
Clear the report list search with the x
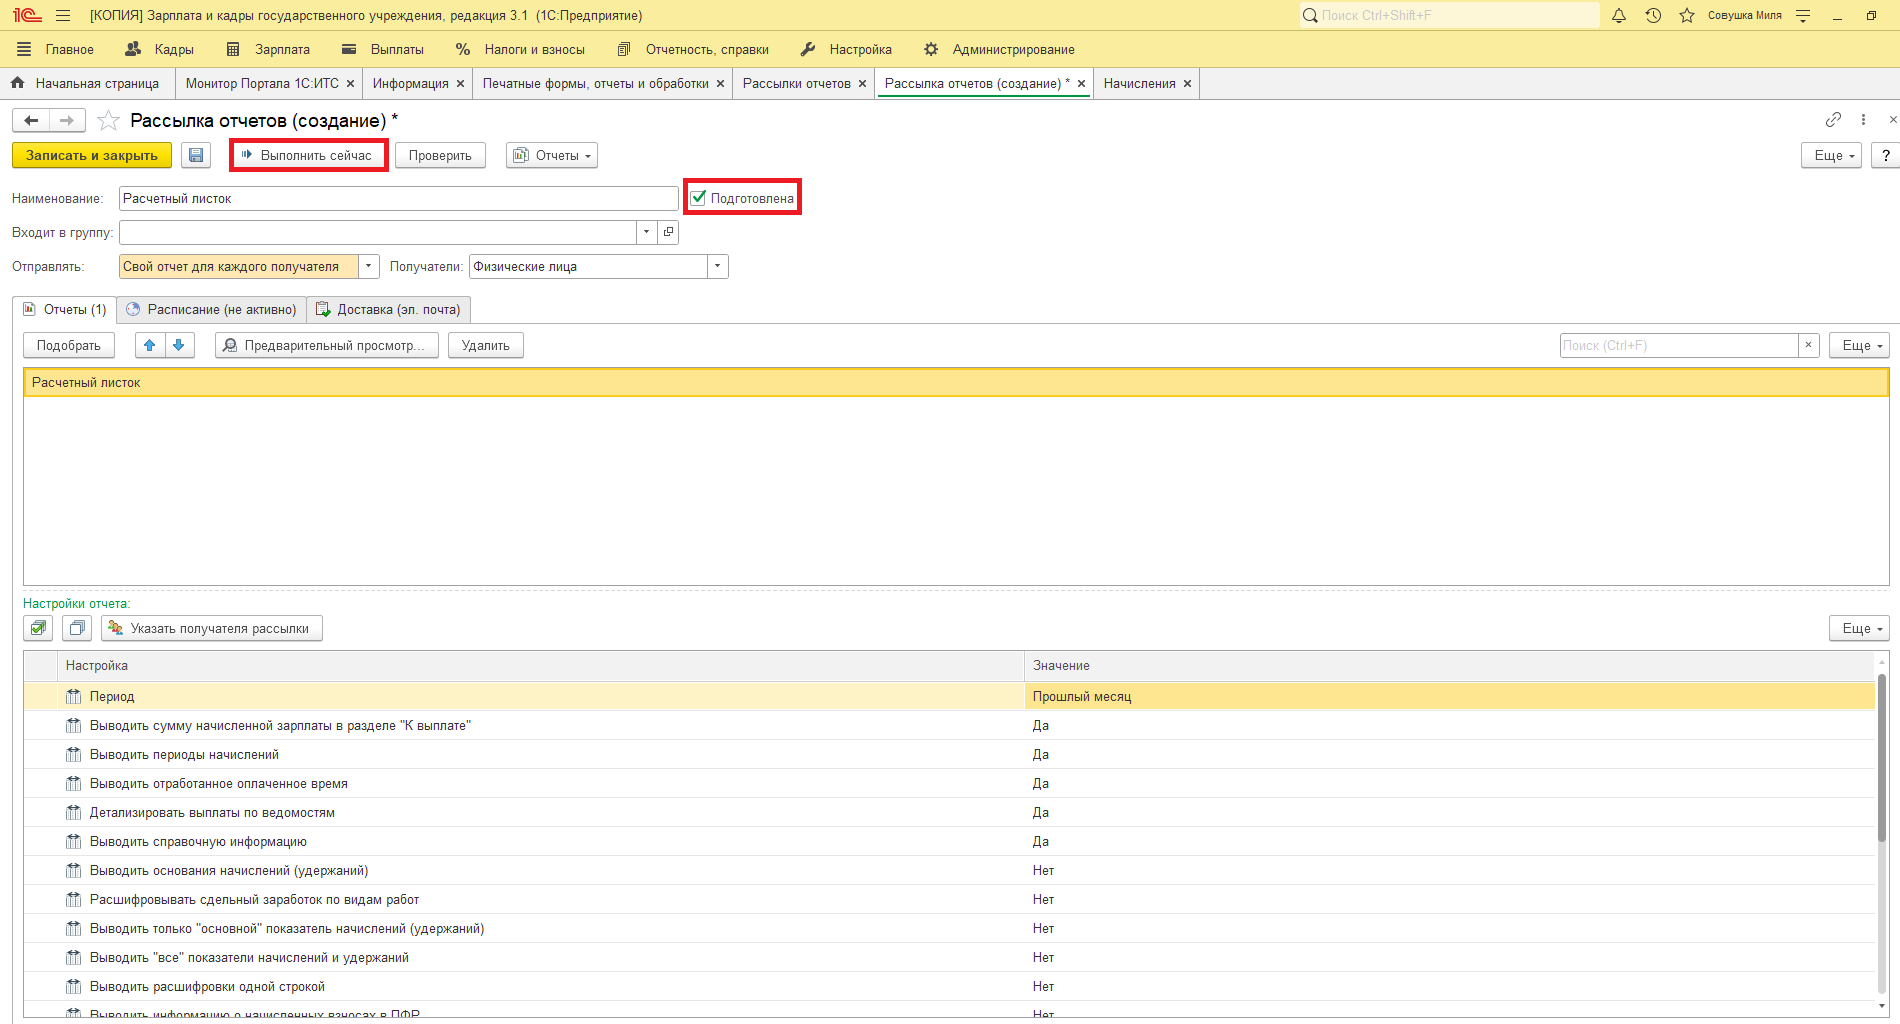point(1808,345)
